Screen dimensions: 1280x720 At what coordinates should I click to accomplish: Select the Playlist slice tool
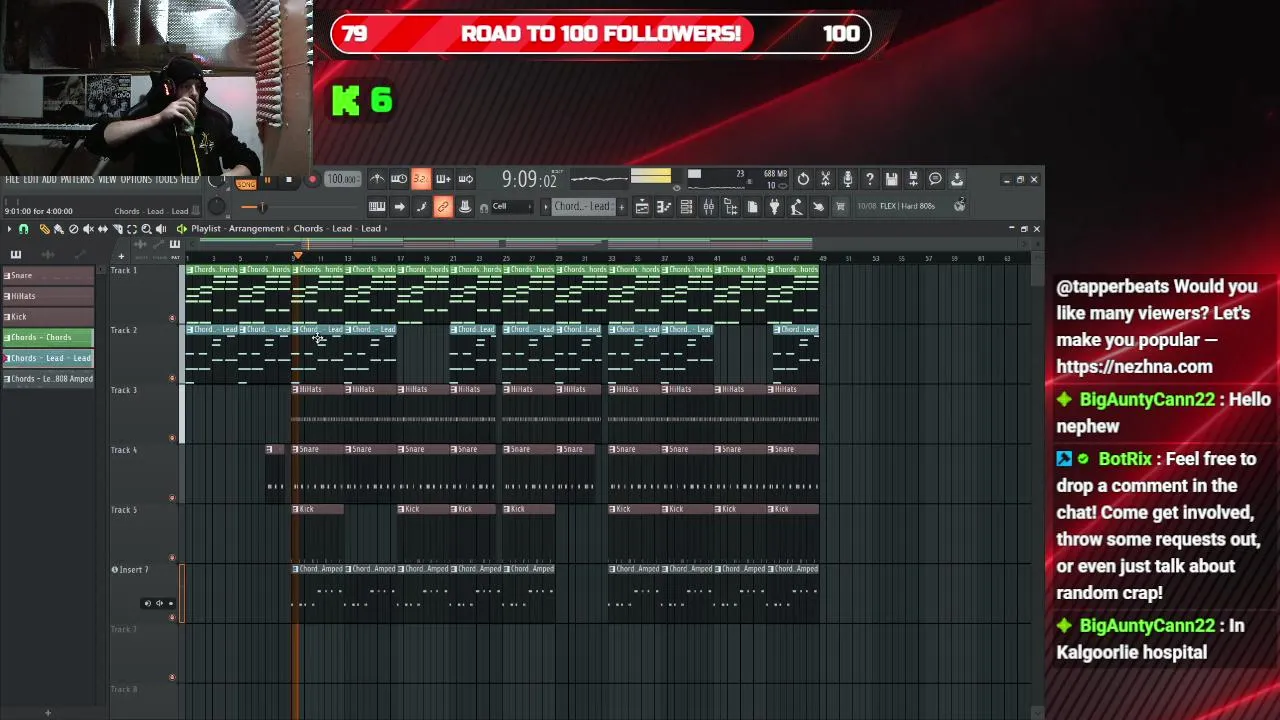click(x=117, y=229)
